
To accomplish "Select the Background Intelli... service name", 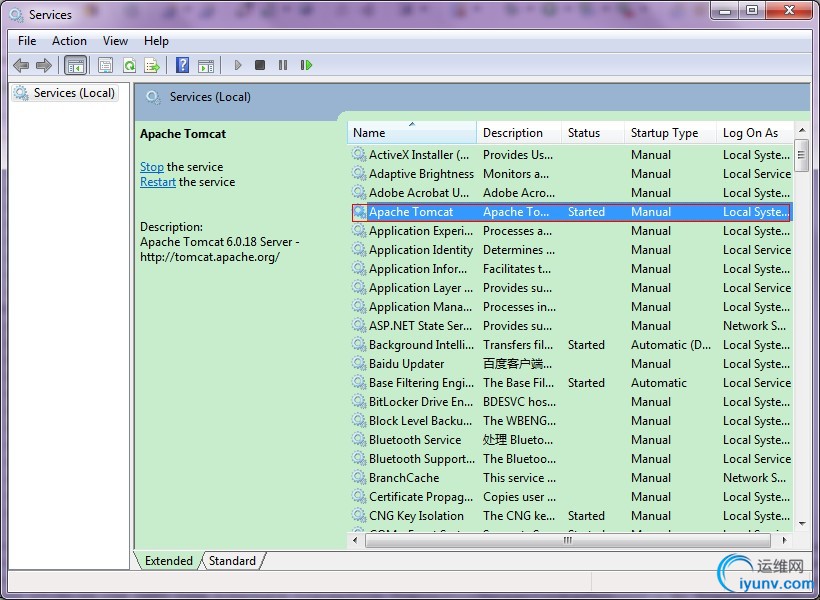I will coord(422,345).
